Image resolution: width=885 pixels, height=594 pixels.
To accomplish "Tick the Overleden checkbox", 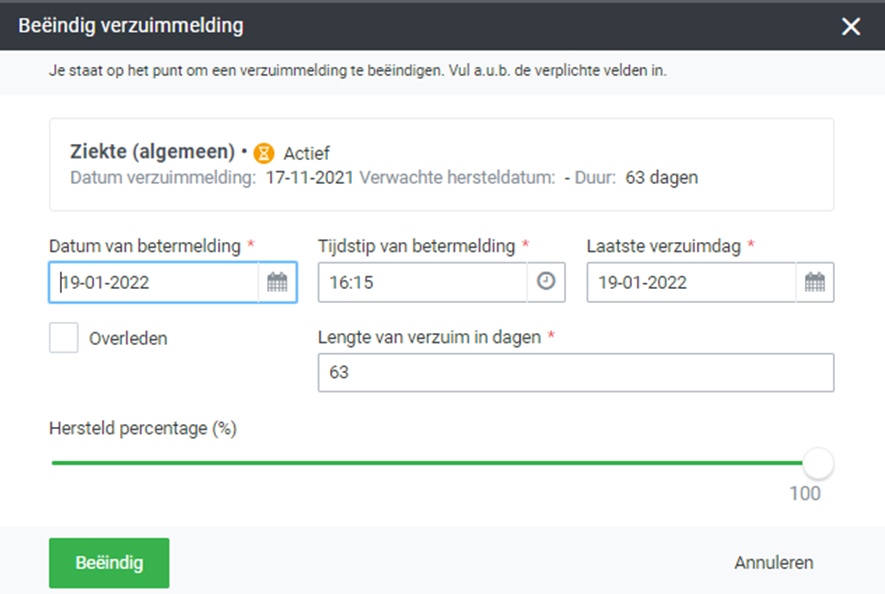I will pos(64,338).
